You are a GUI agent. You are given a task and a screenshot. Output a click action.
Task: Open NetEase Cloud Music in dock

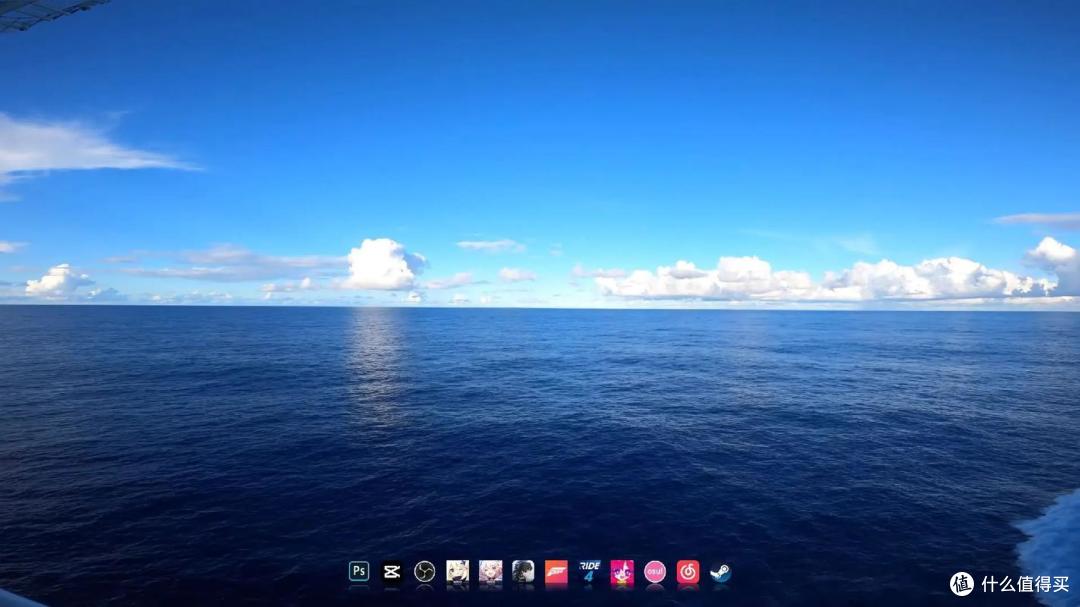point(687,571)
